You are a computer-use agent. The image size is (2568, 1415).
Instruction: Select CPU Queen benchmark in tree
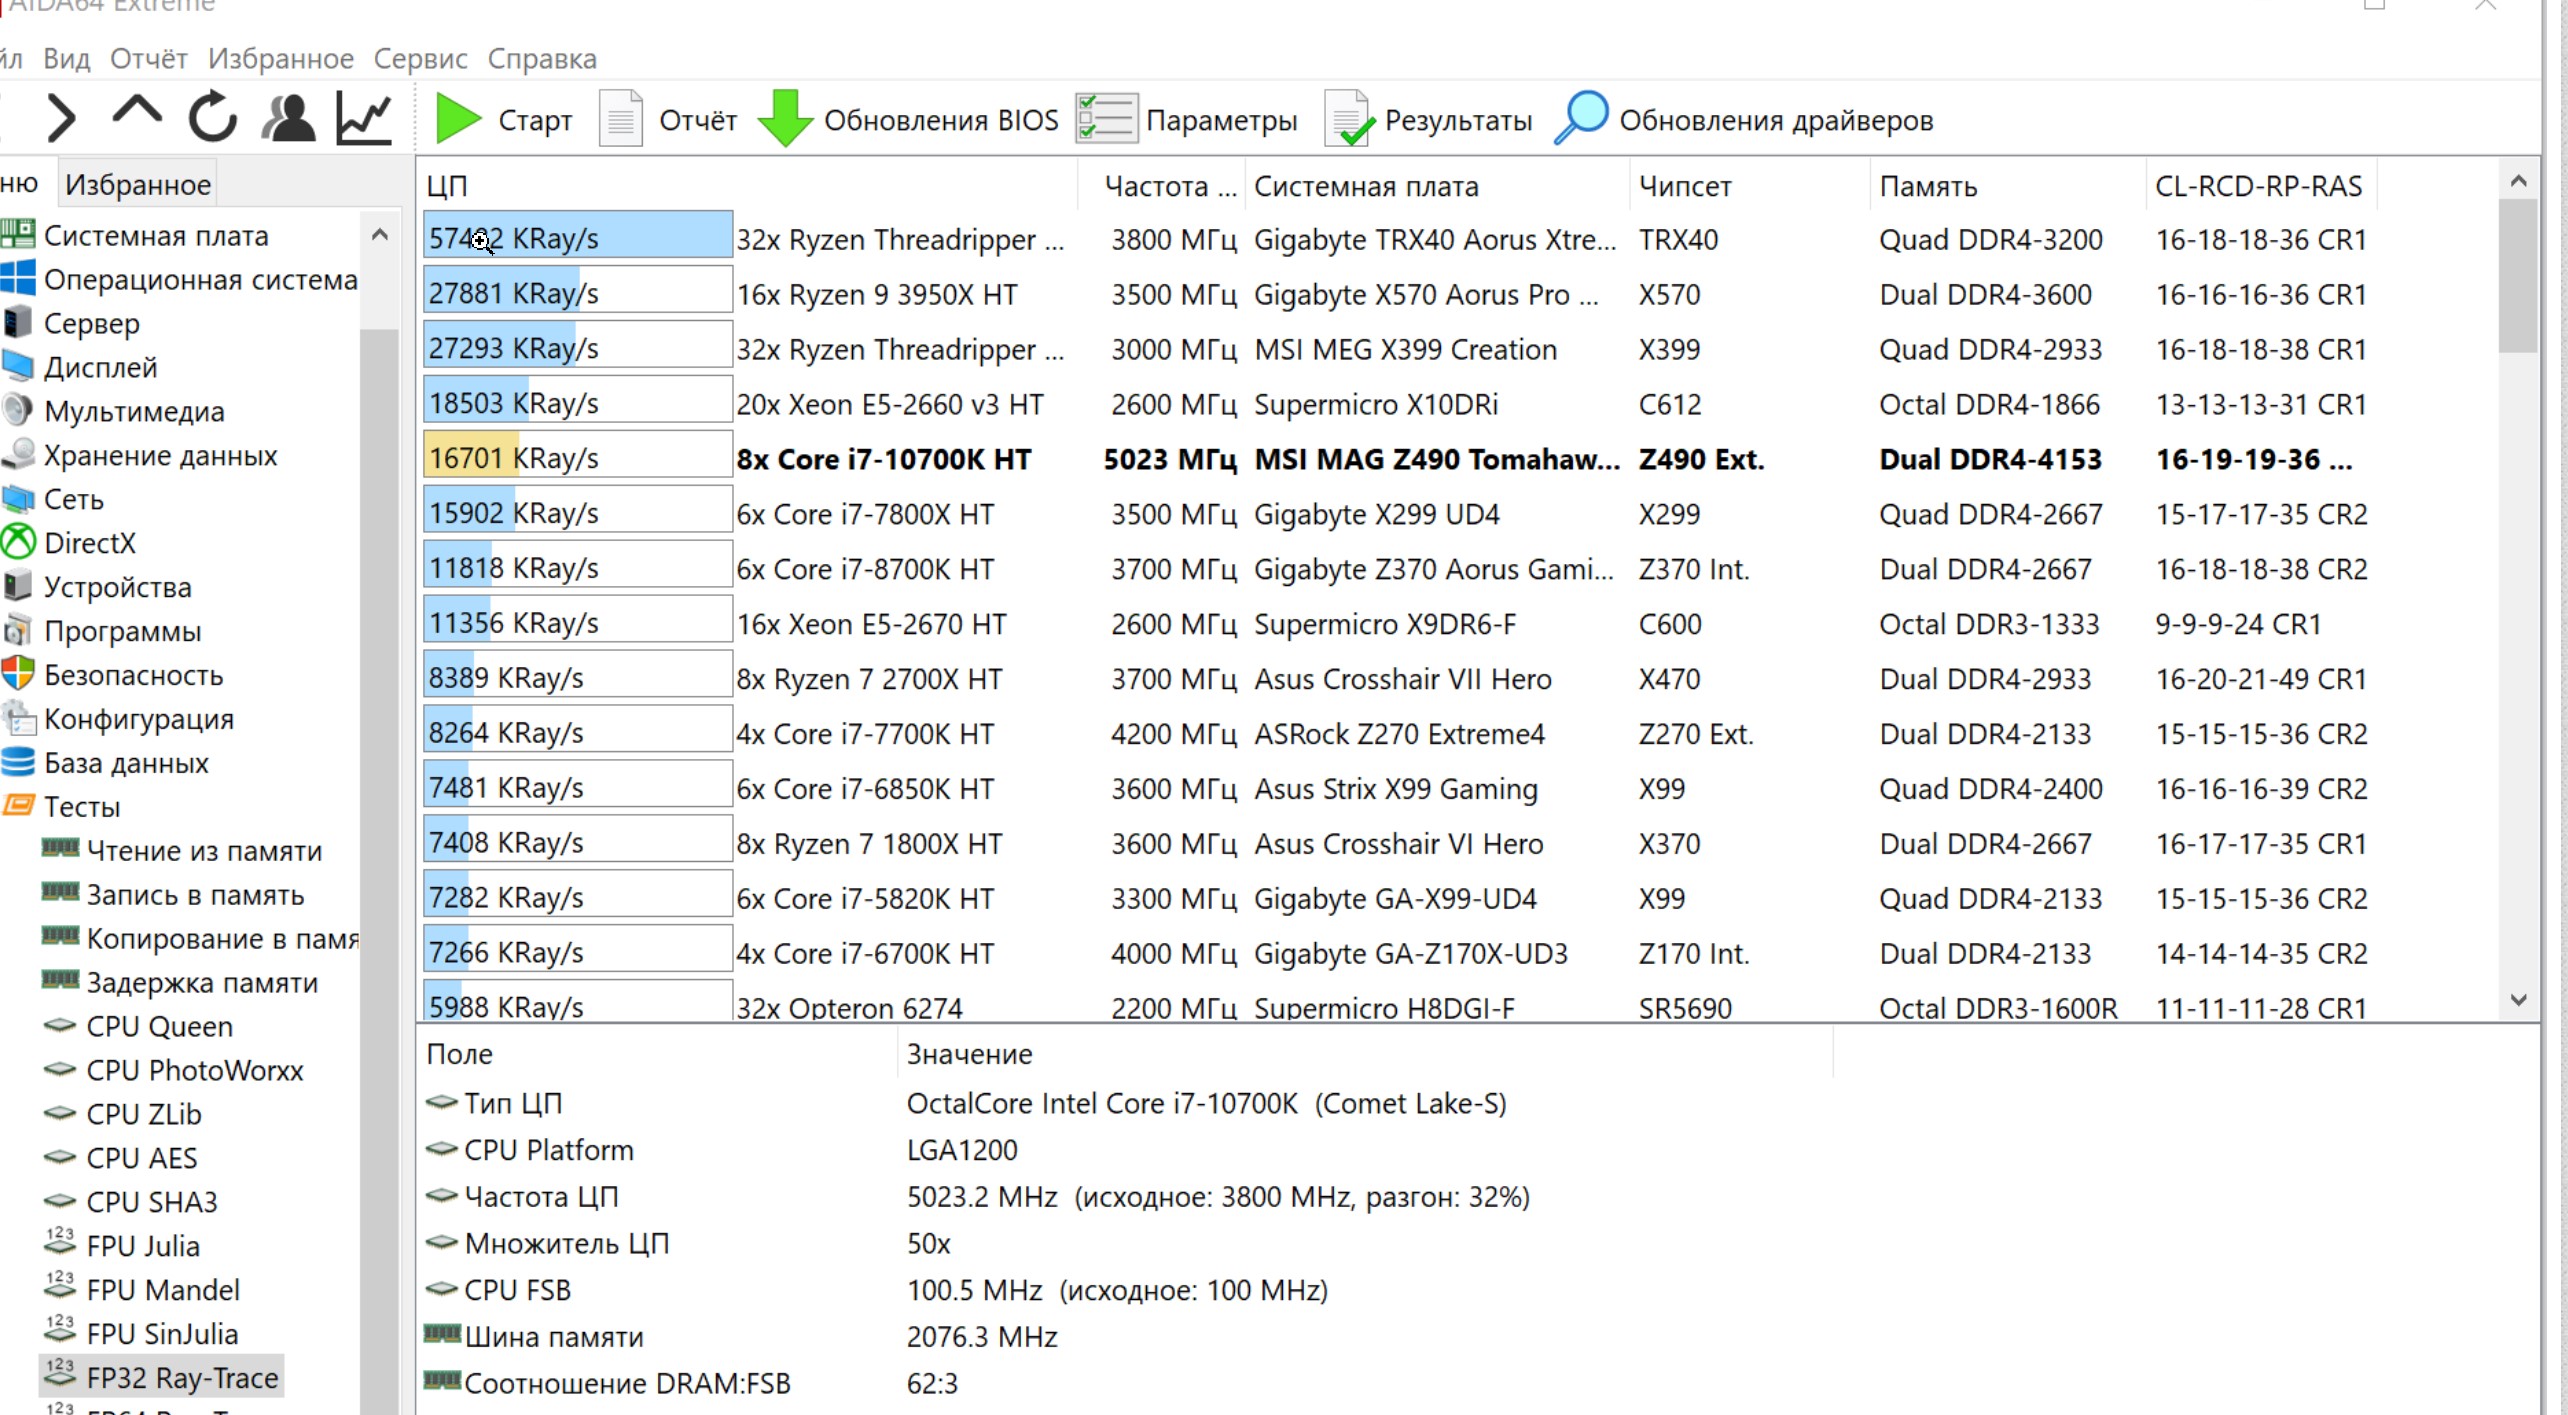pos(159,1026)
